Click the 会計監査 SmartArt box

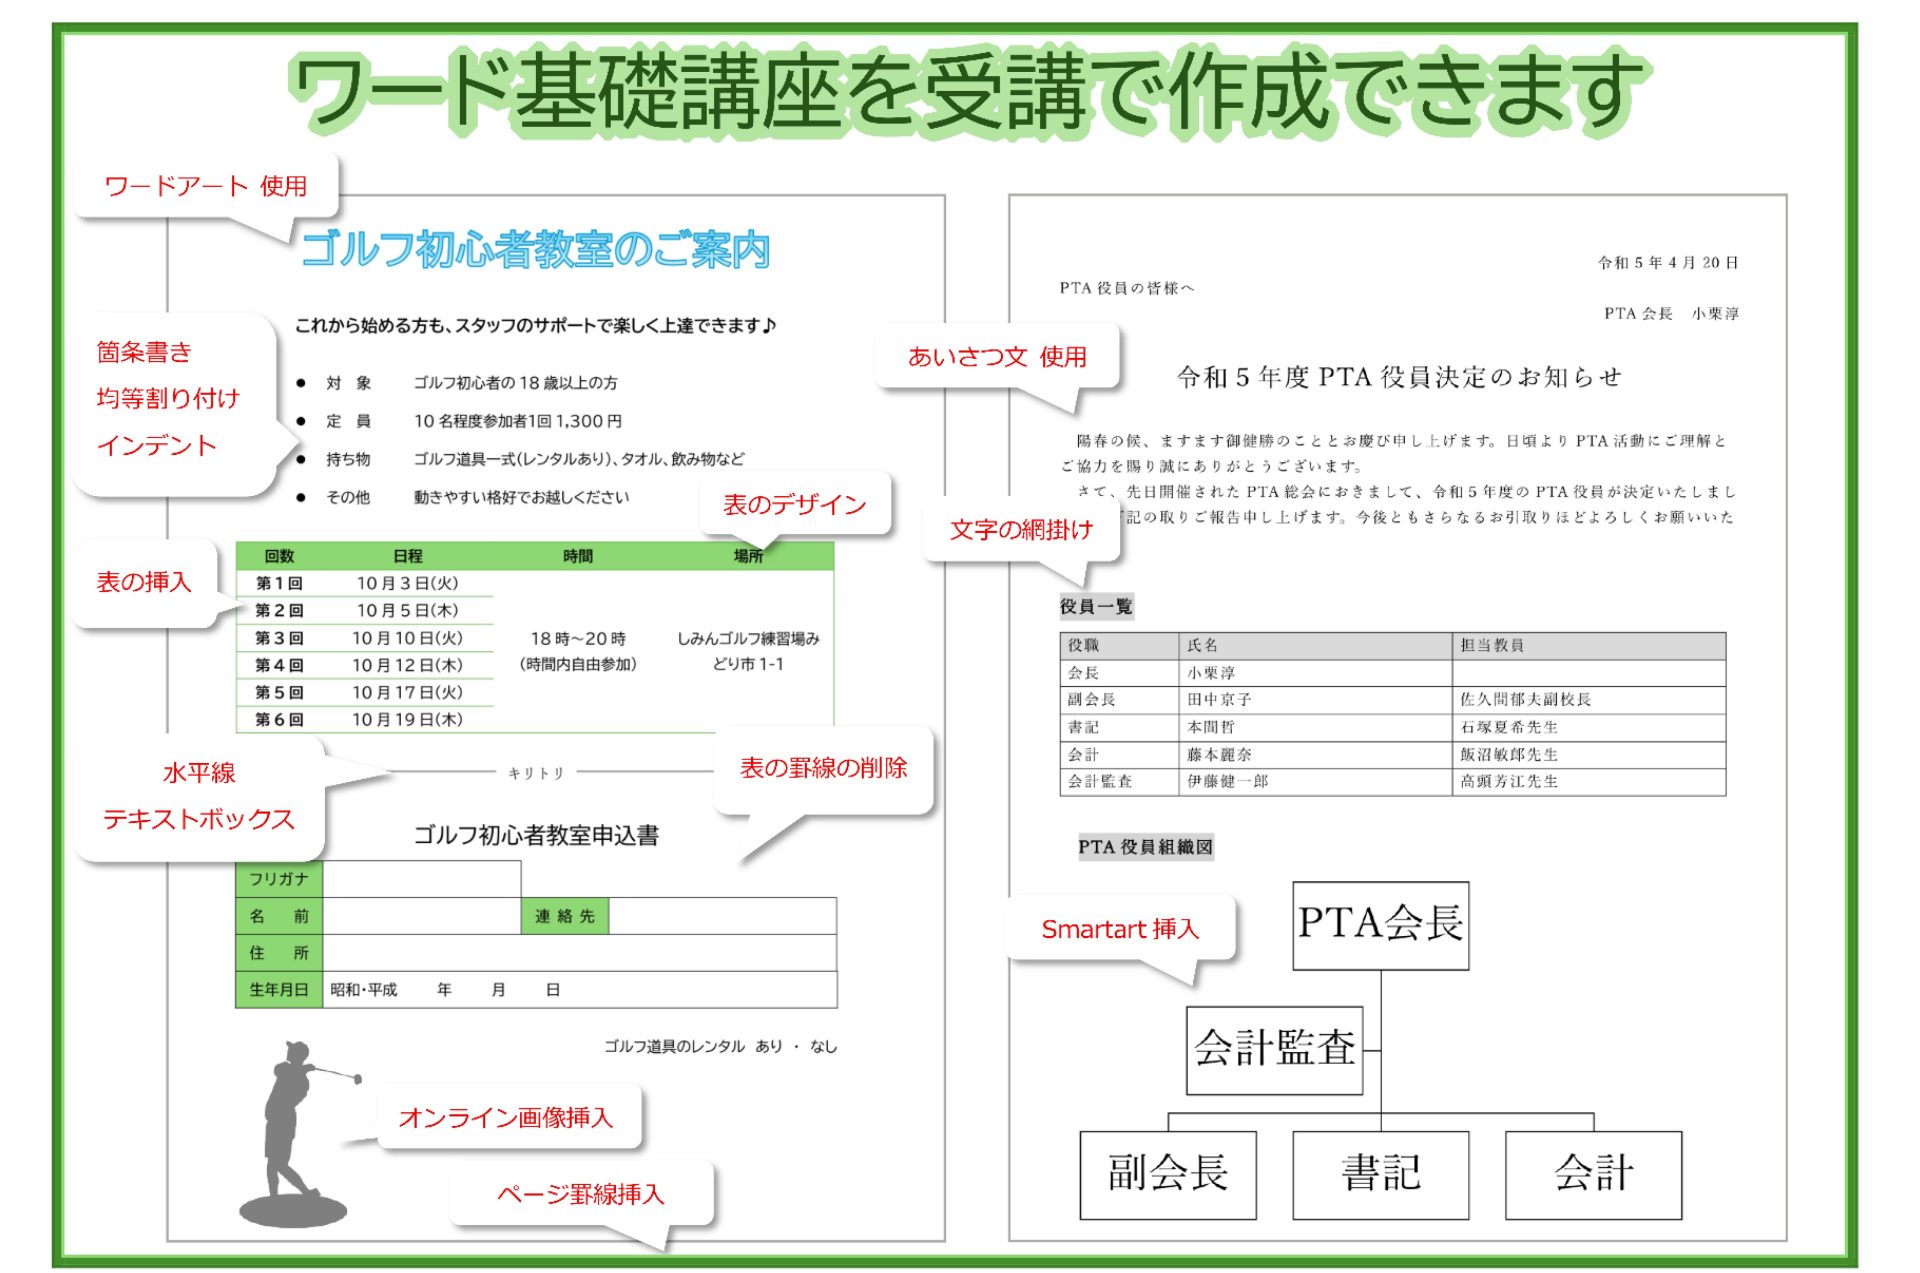click(1274, 1049)
